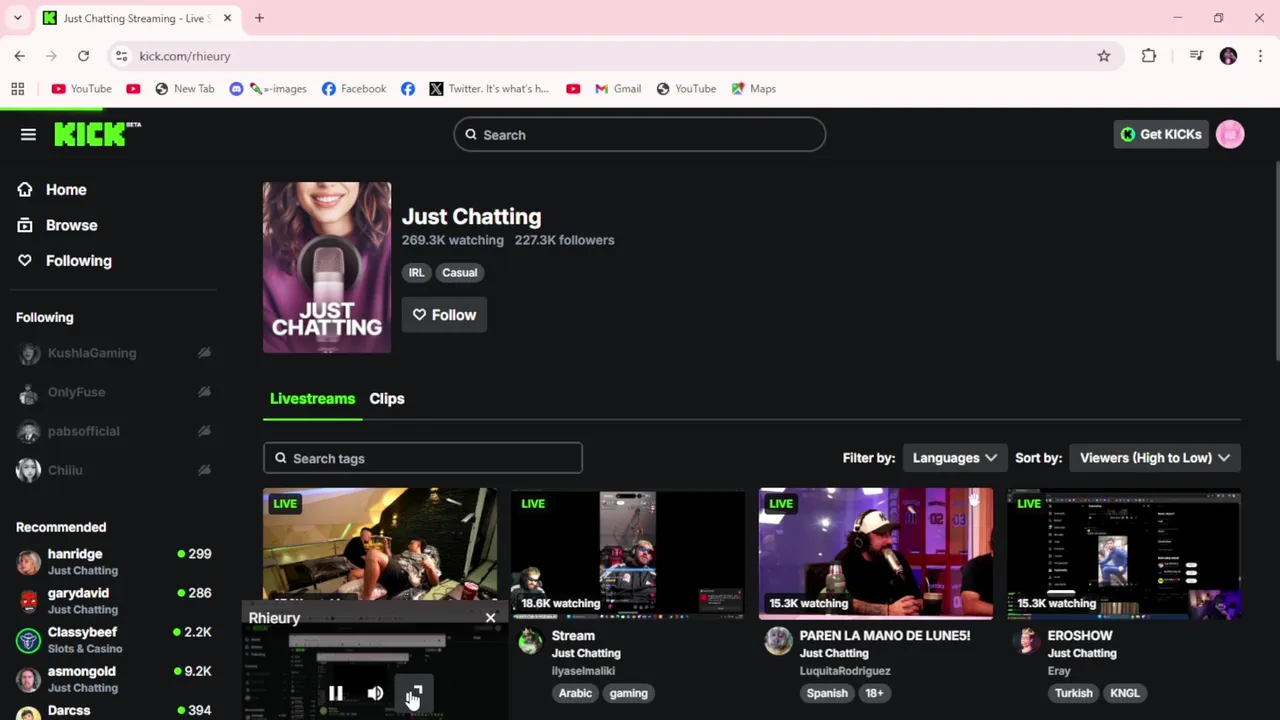This screenshot has width=1280, height=720.
Task: Click the Browse icon in the sidebar
Action: (25, 225)
